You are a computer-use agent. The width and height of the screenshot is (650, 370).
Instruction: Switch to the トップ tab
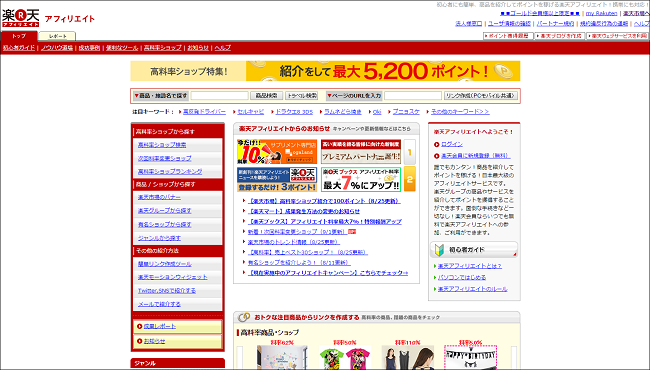(19, 36)
